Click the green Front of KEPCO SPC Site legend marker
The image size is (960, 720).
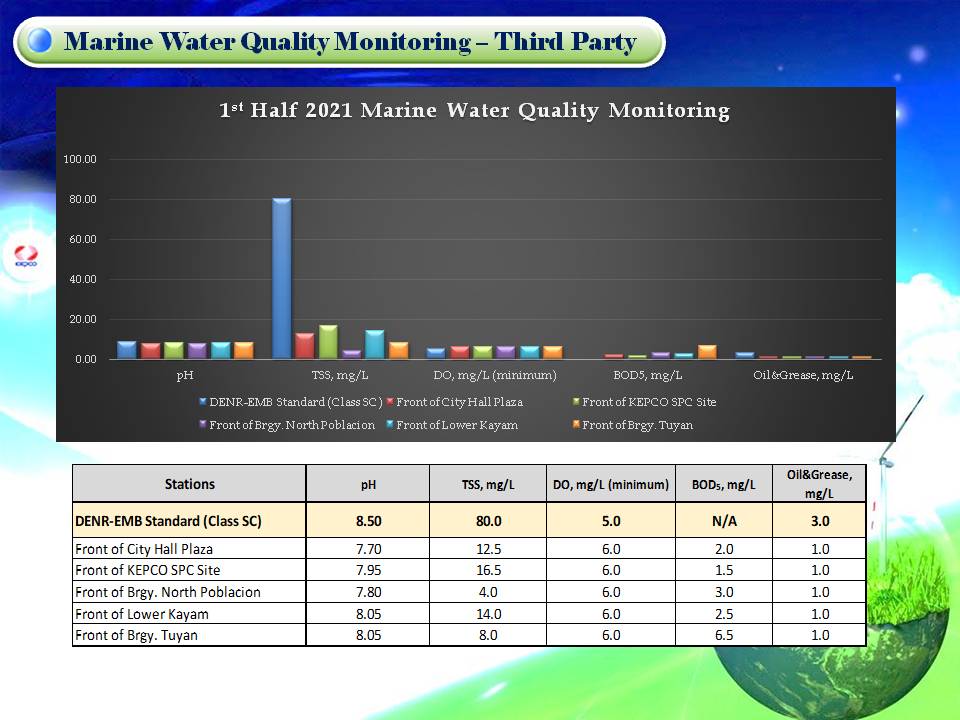pyautogui.click(x=576, y=402)
